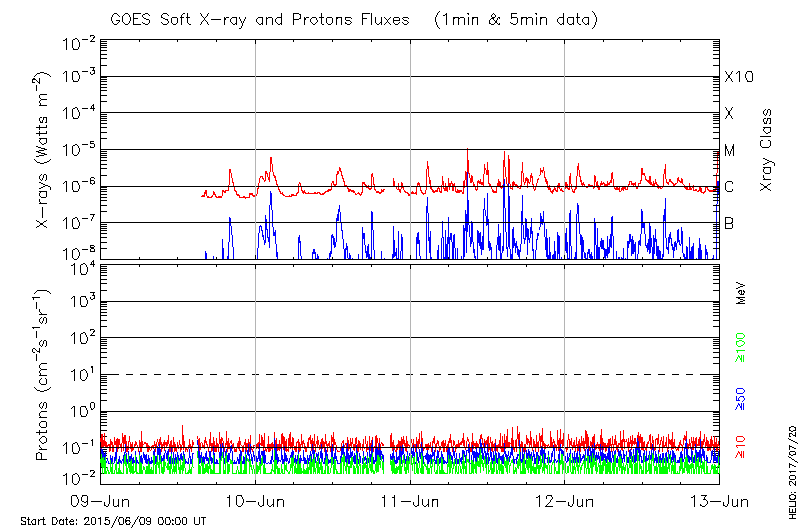Select the 09-Jun date label
This screenshot has width=800, height=530.
(100, 501)
